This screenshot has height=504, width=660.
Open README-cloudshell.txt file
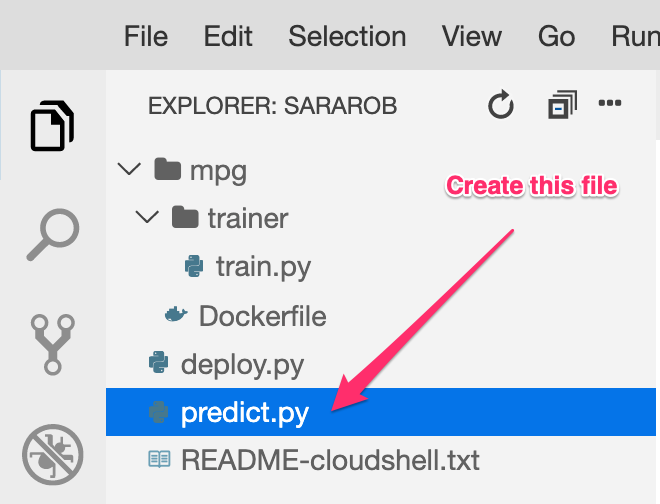pos(330,460)
